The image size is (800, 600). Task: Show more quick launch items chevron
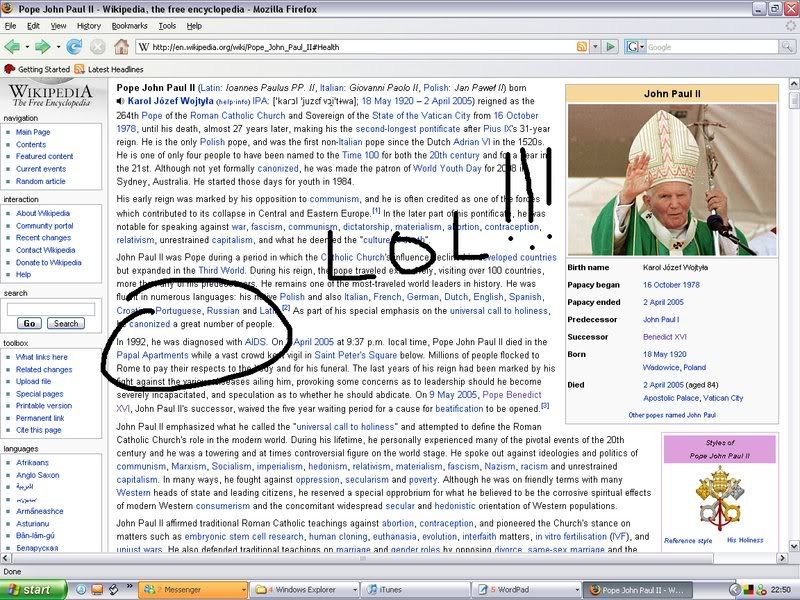pos(130,587)
